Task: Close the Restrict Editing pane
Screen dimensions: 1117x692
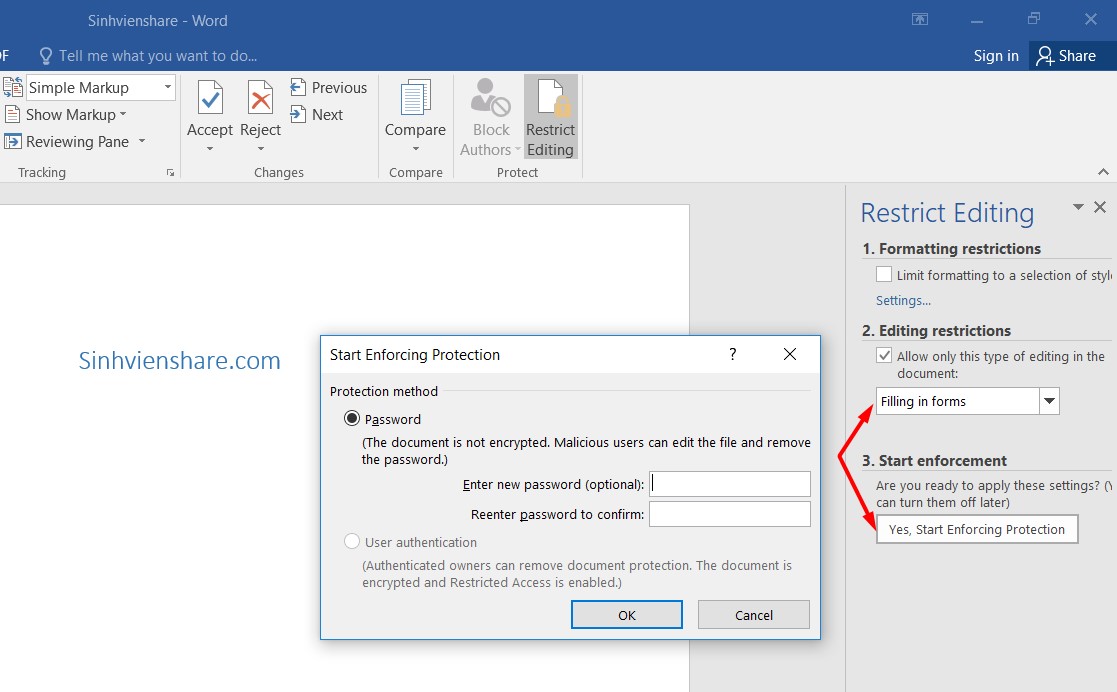Action: [x=1100, y=207]
